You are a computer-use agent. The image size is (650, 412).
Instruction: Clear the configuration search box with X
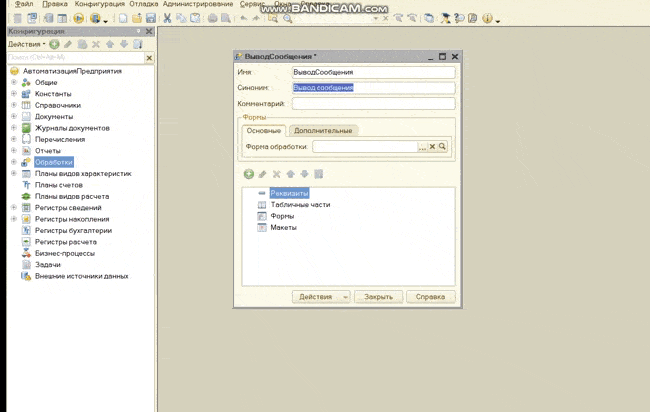(x=149, y=58)
